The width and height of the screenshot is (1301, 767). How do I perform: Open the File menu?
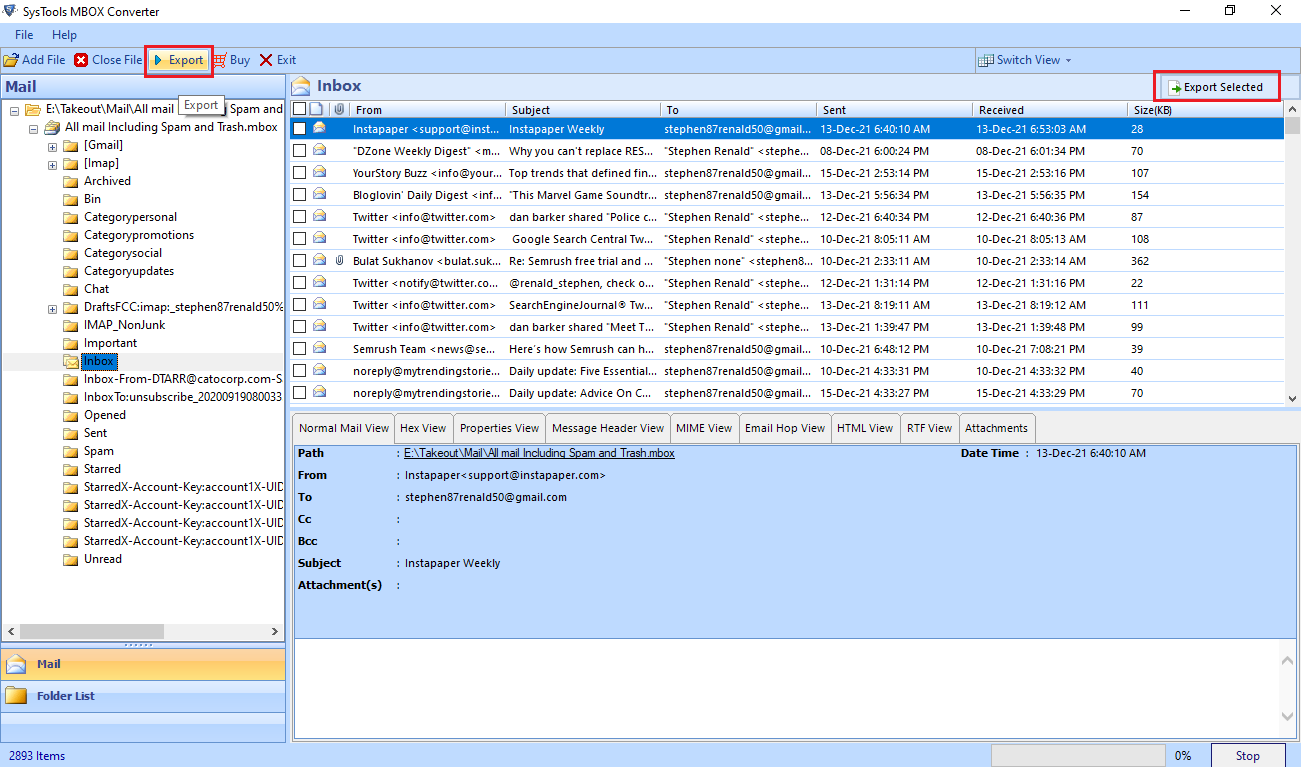[x=24, y=35]
